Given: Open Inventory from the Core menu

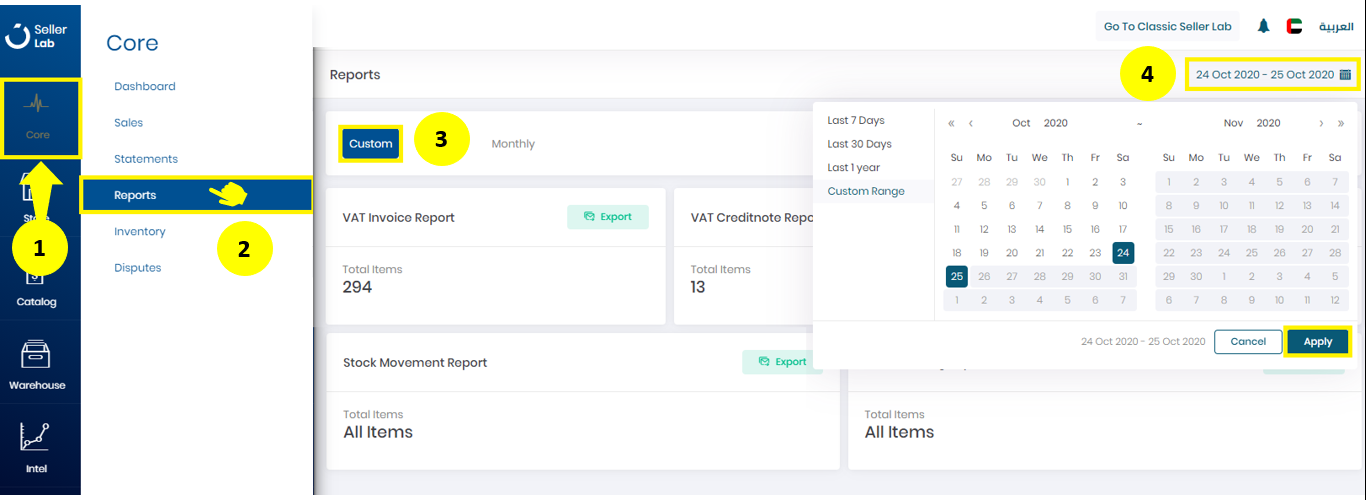Looking at the screenshot, I should click(140, 231).
